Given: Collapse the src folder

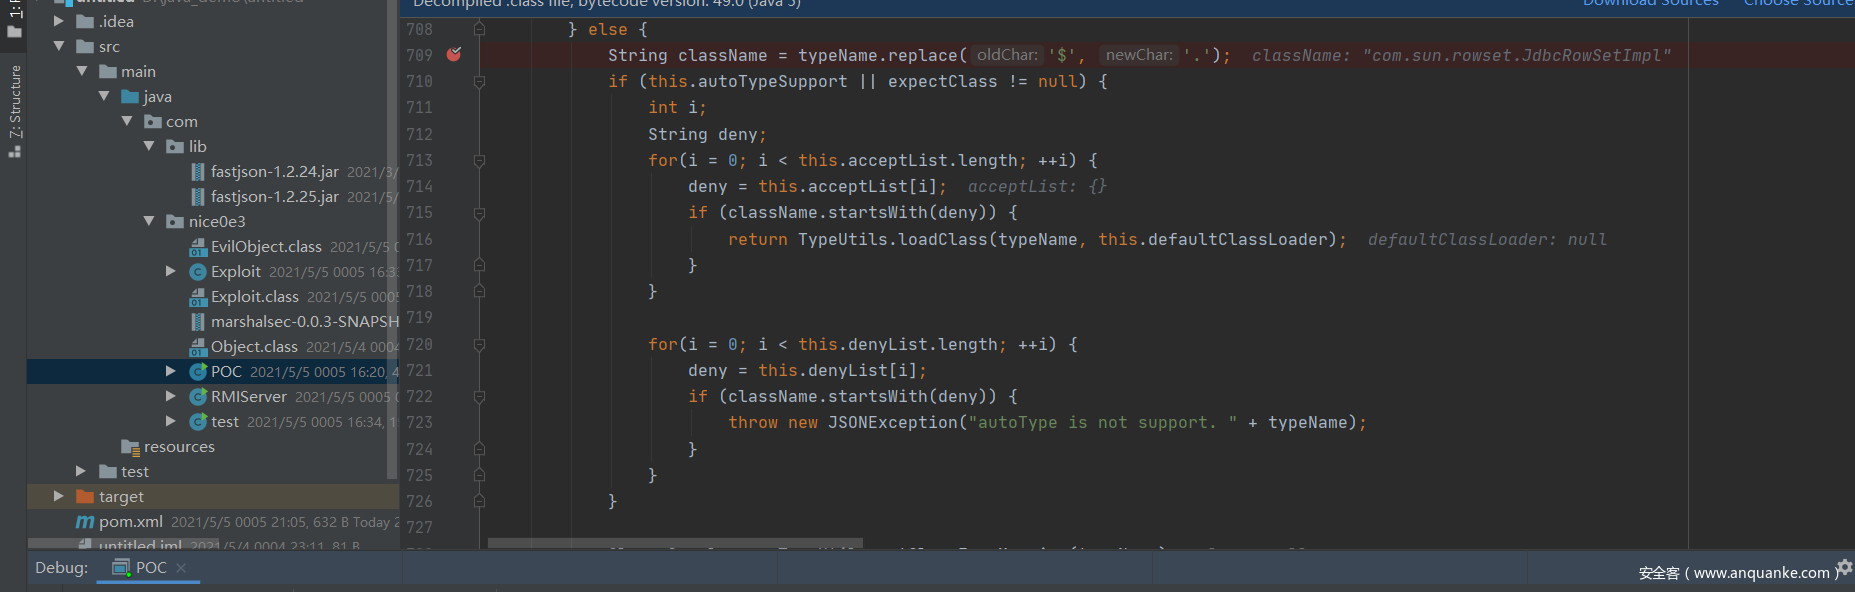Looking at the screenshot, I should pos(59,46).
